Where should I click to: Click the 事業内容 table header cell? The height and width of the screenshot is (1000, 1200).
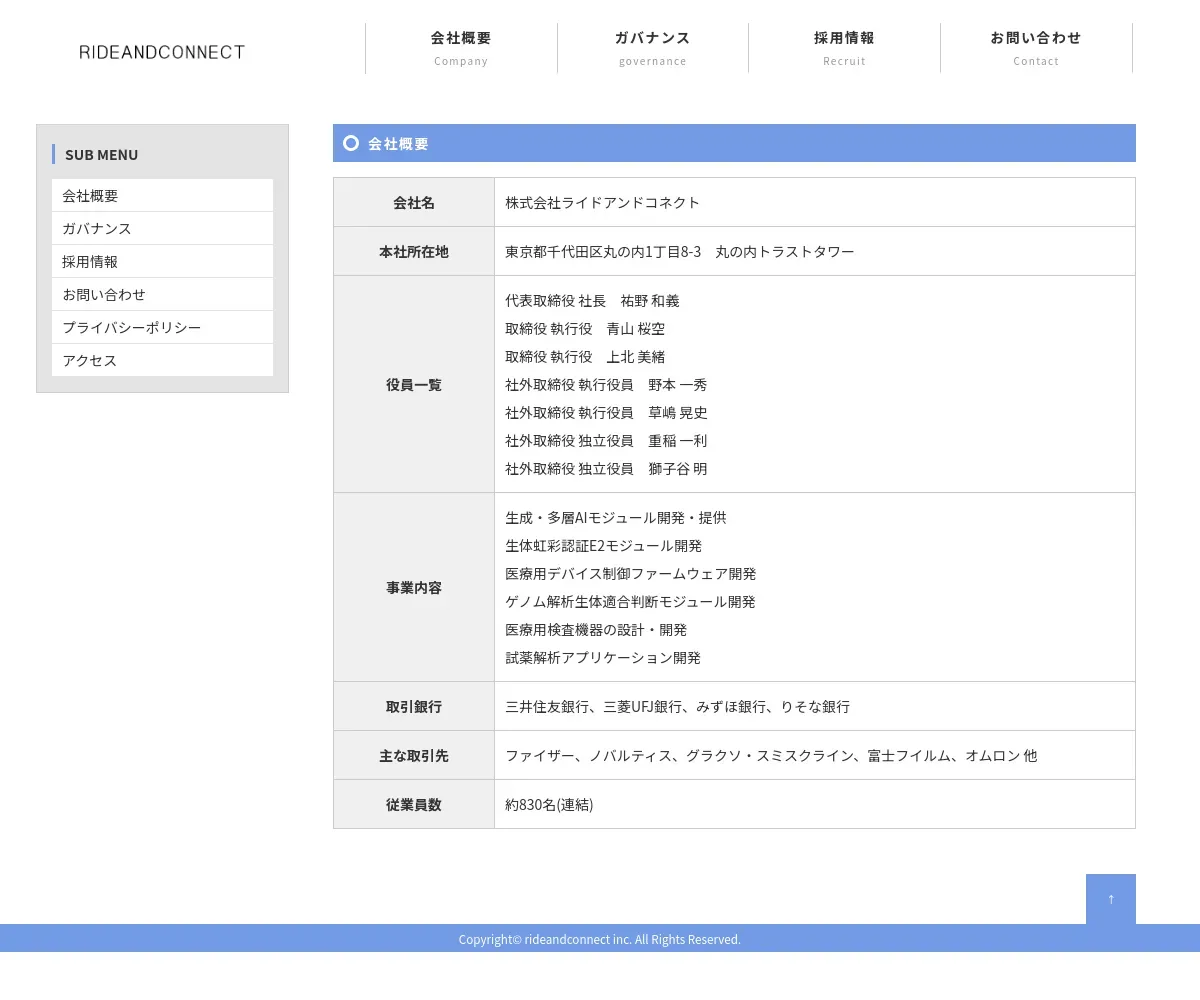[x=414, y=587]
